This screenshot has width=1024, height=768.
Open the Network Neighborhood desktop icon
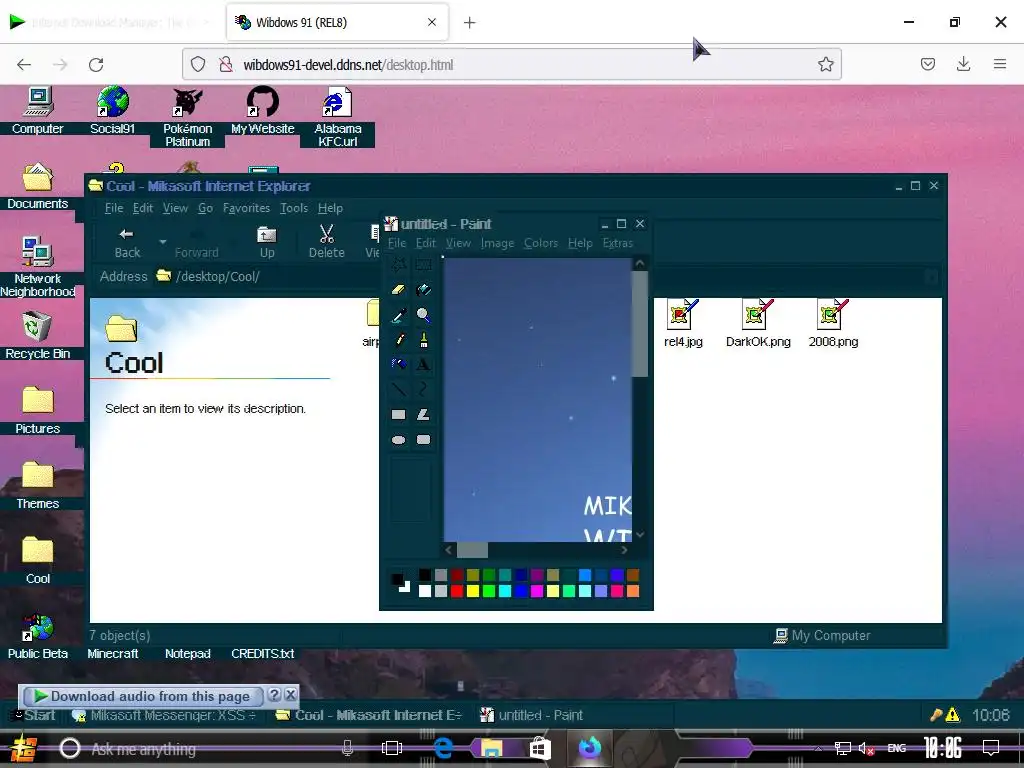click(37, 266)
